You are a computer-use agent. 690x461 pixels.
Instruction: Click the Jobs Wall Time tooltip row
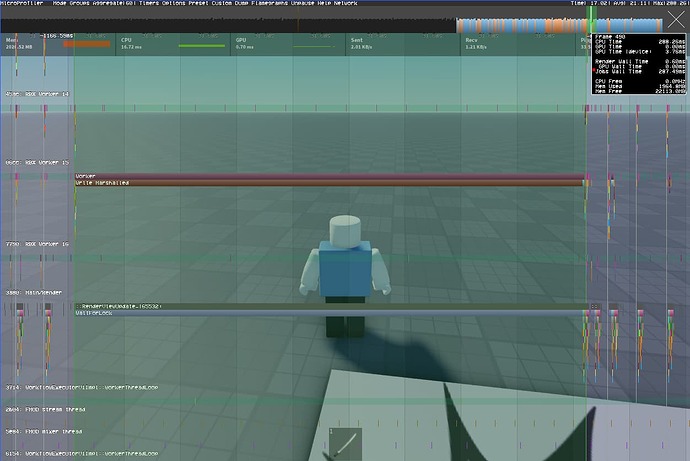coord(639,71)
